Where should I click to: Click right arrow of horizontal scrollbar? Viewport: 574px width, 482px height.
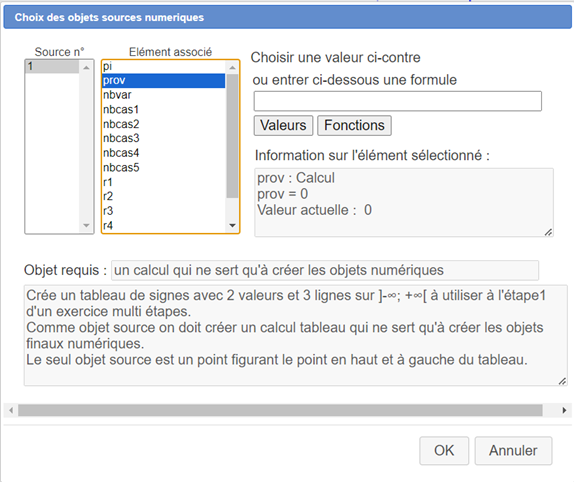[564, 410]
